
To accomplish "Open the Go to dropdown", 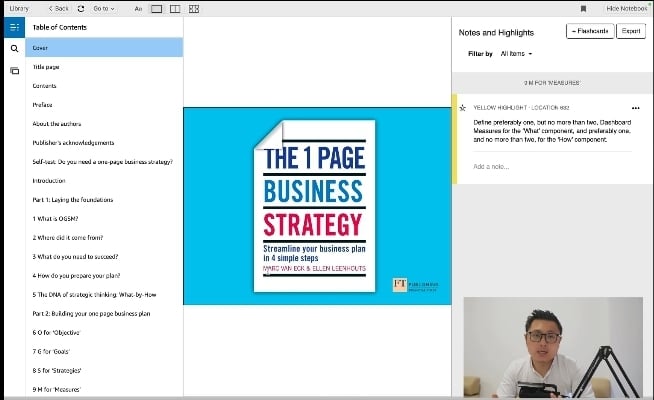I will point(103,8).
